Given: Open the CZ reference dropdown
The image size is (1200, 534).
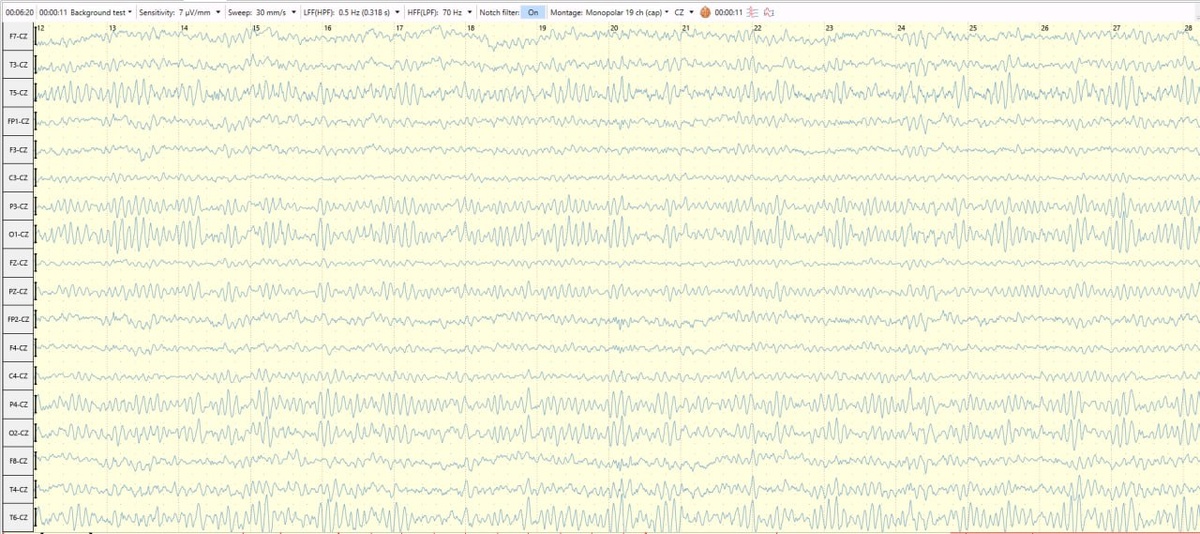Looking at the screenshot, I should [x=685, y=12].
